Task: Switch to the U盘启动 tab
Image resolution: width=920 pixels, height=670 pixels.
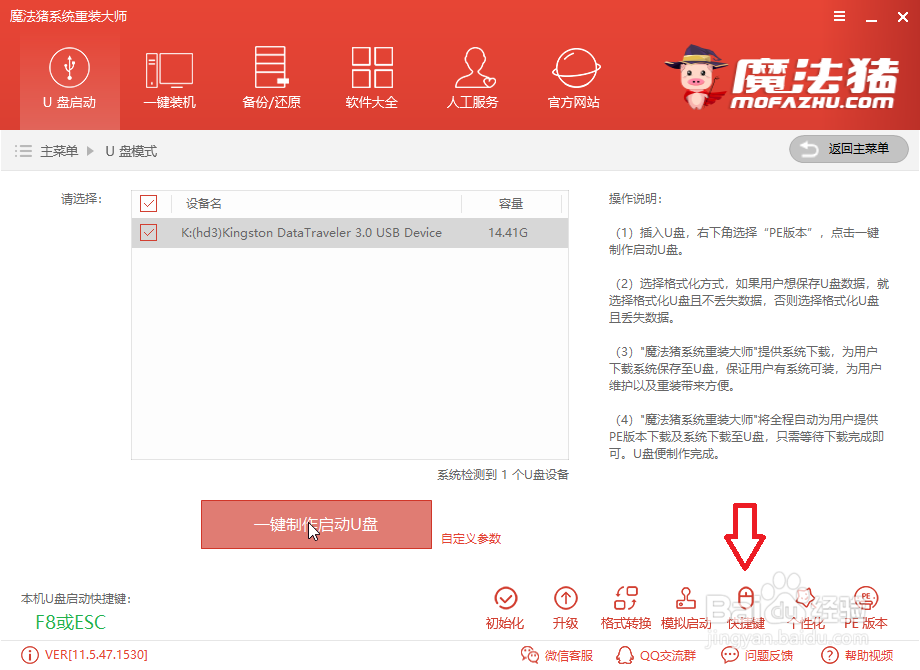Action: (69, 78)
